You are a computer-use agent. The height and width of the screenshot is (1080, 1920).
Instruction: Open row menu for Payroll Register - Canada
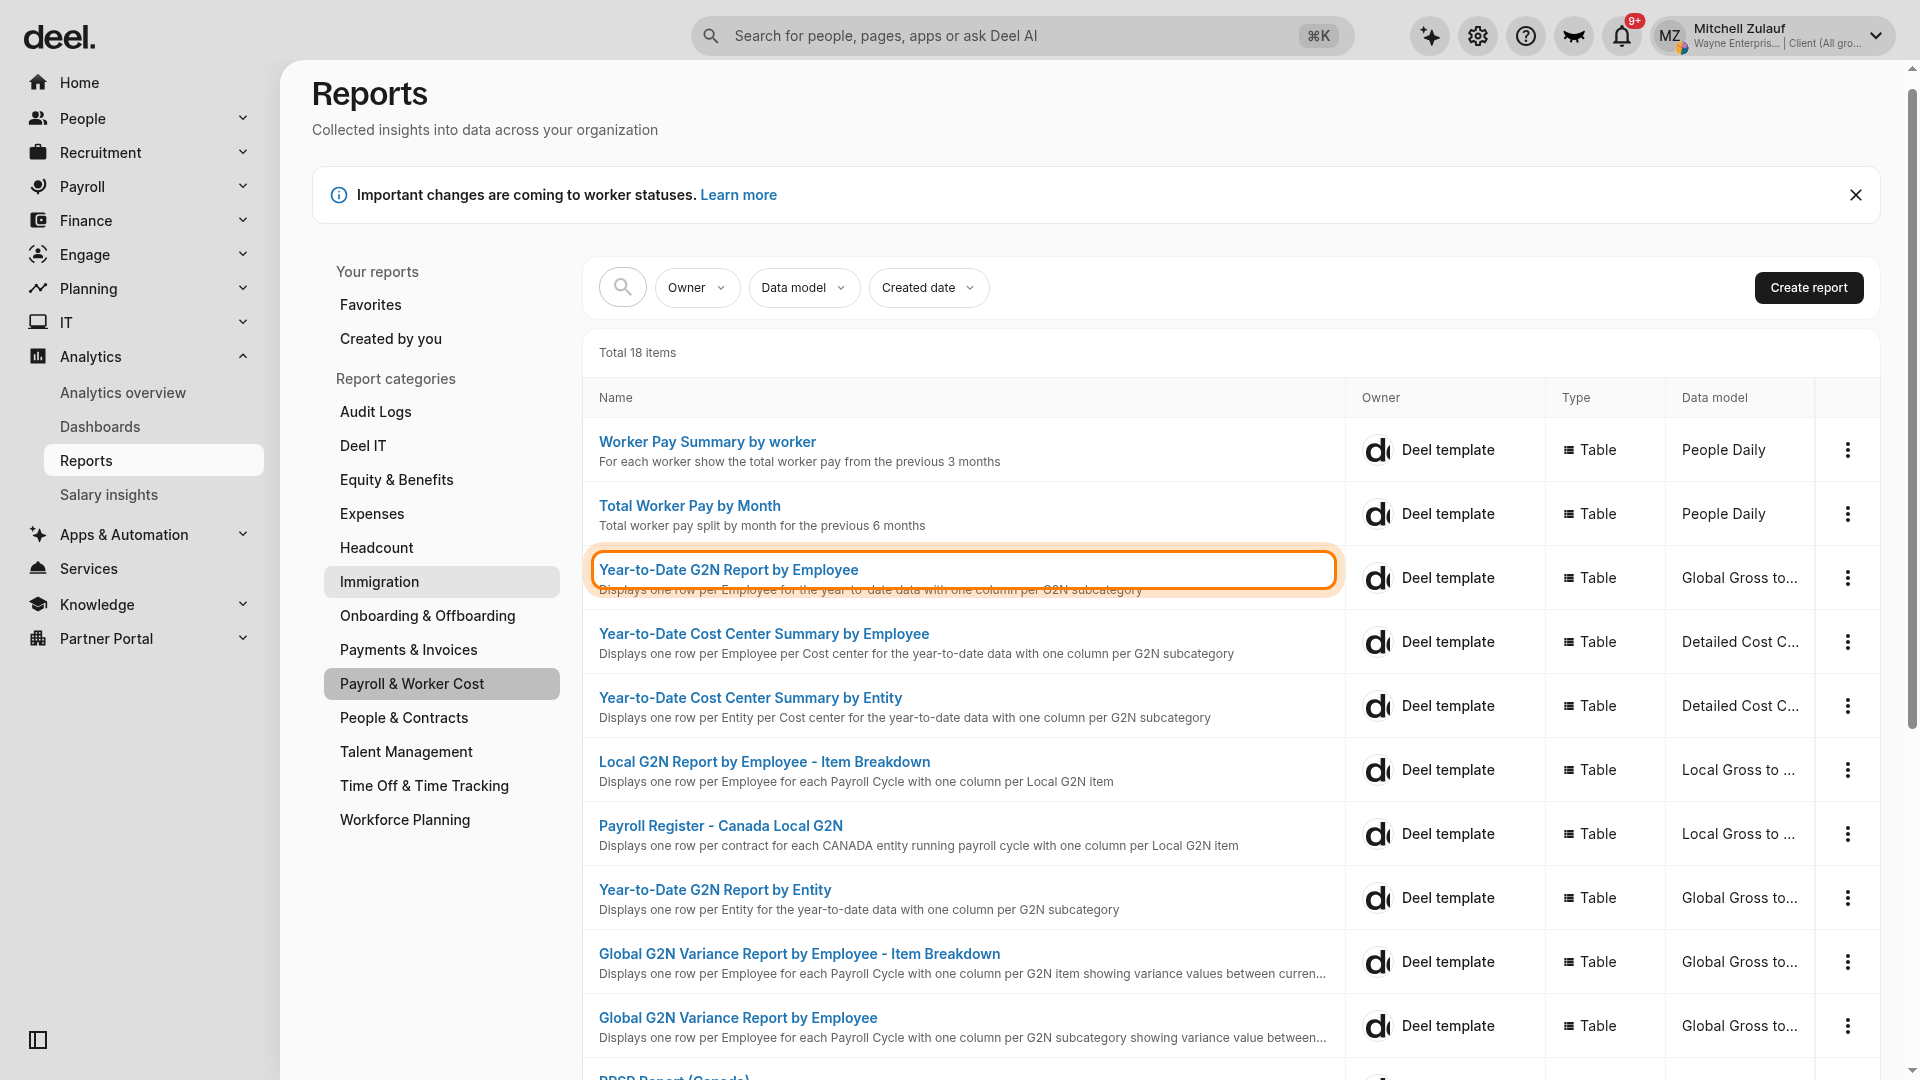click(x=1848, y=834)
